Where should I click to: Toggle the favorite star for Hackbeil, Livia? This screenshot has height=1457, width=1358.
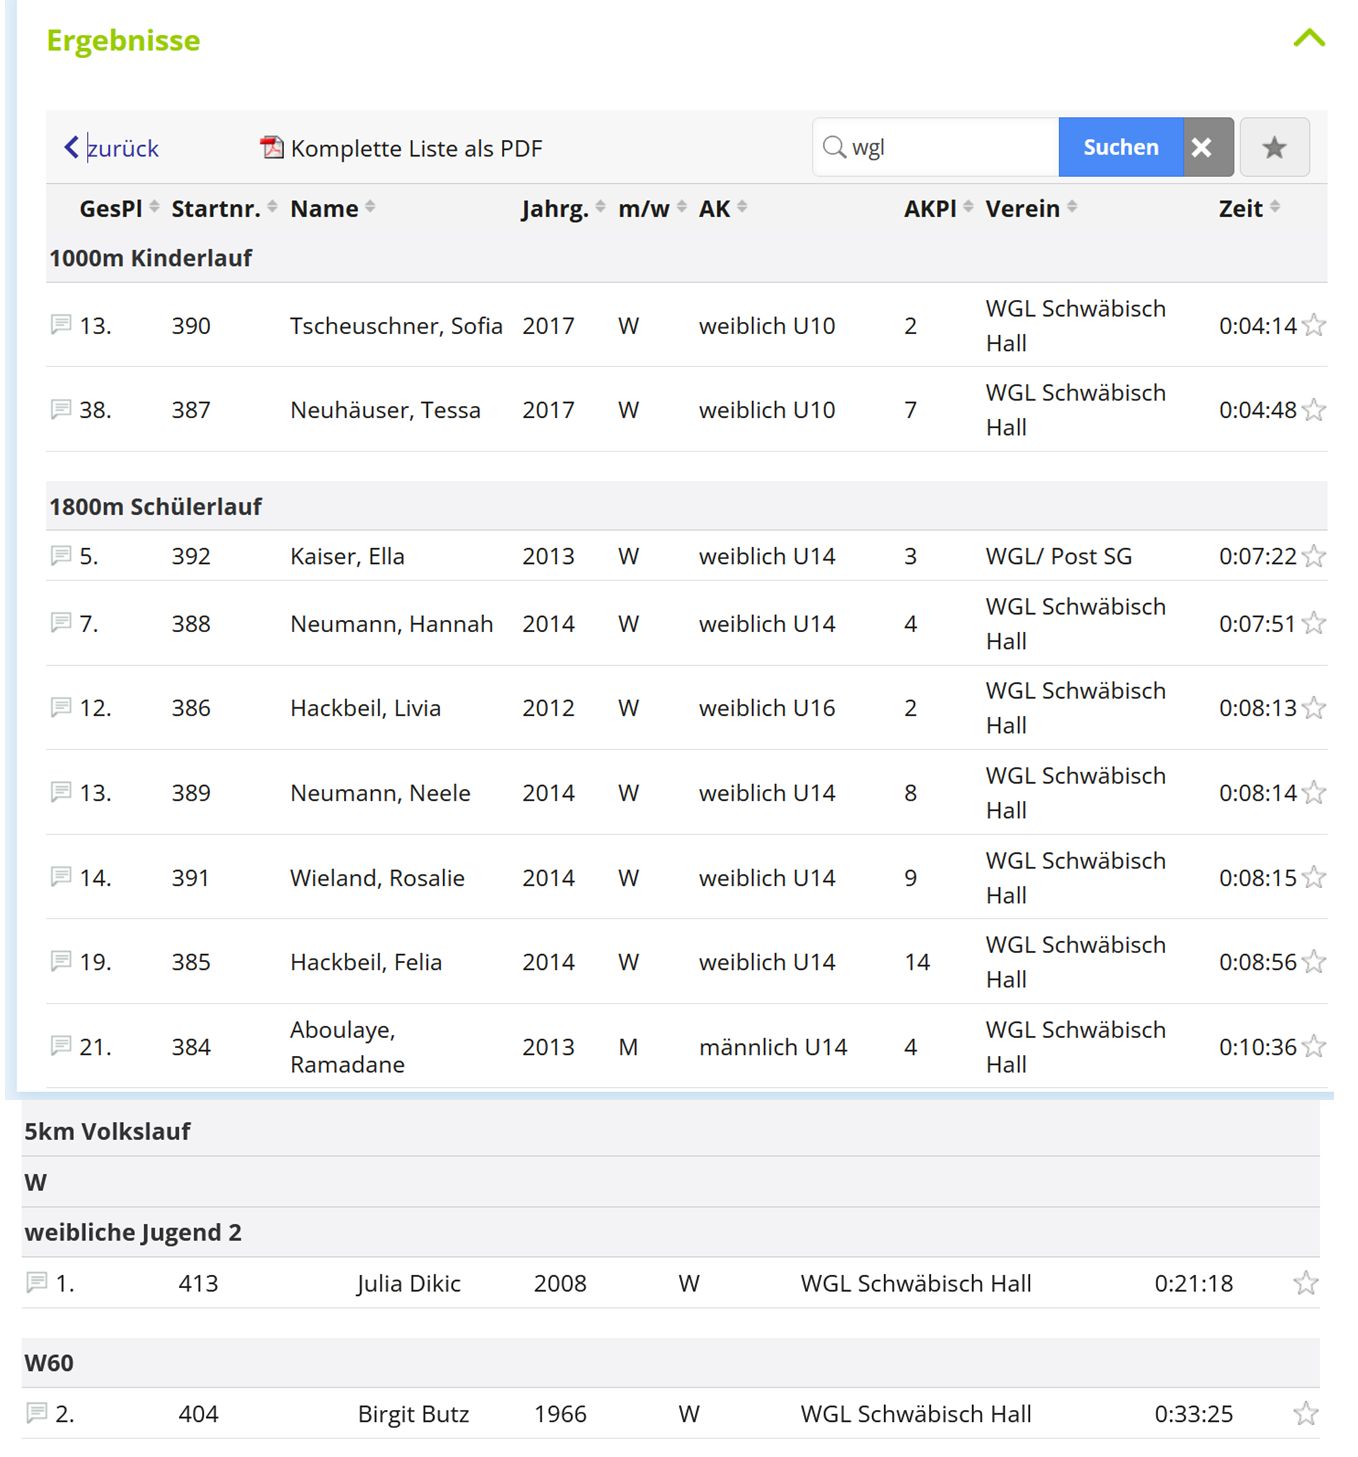(1314, 708)
